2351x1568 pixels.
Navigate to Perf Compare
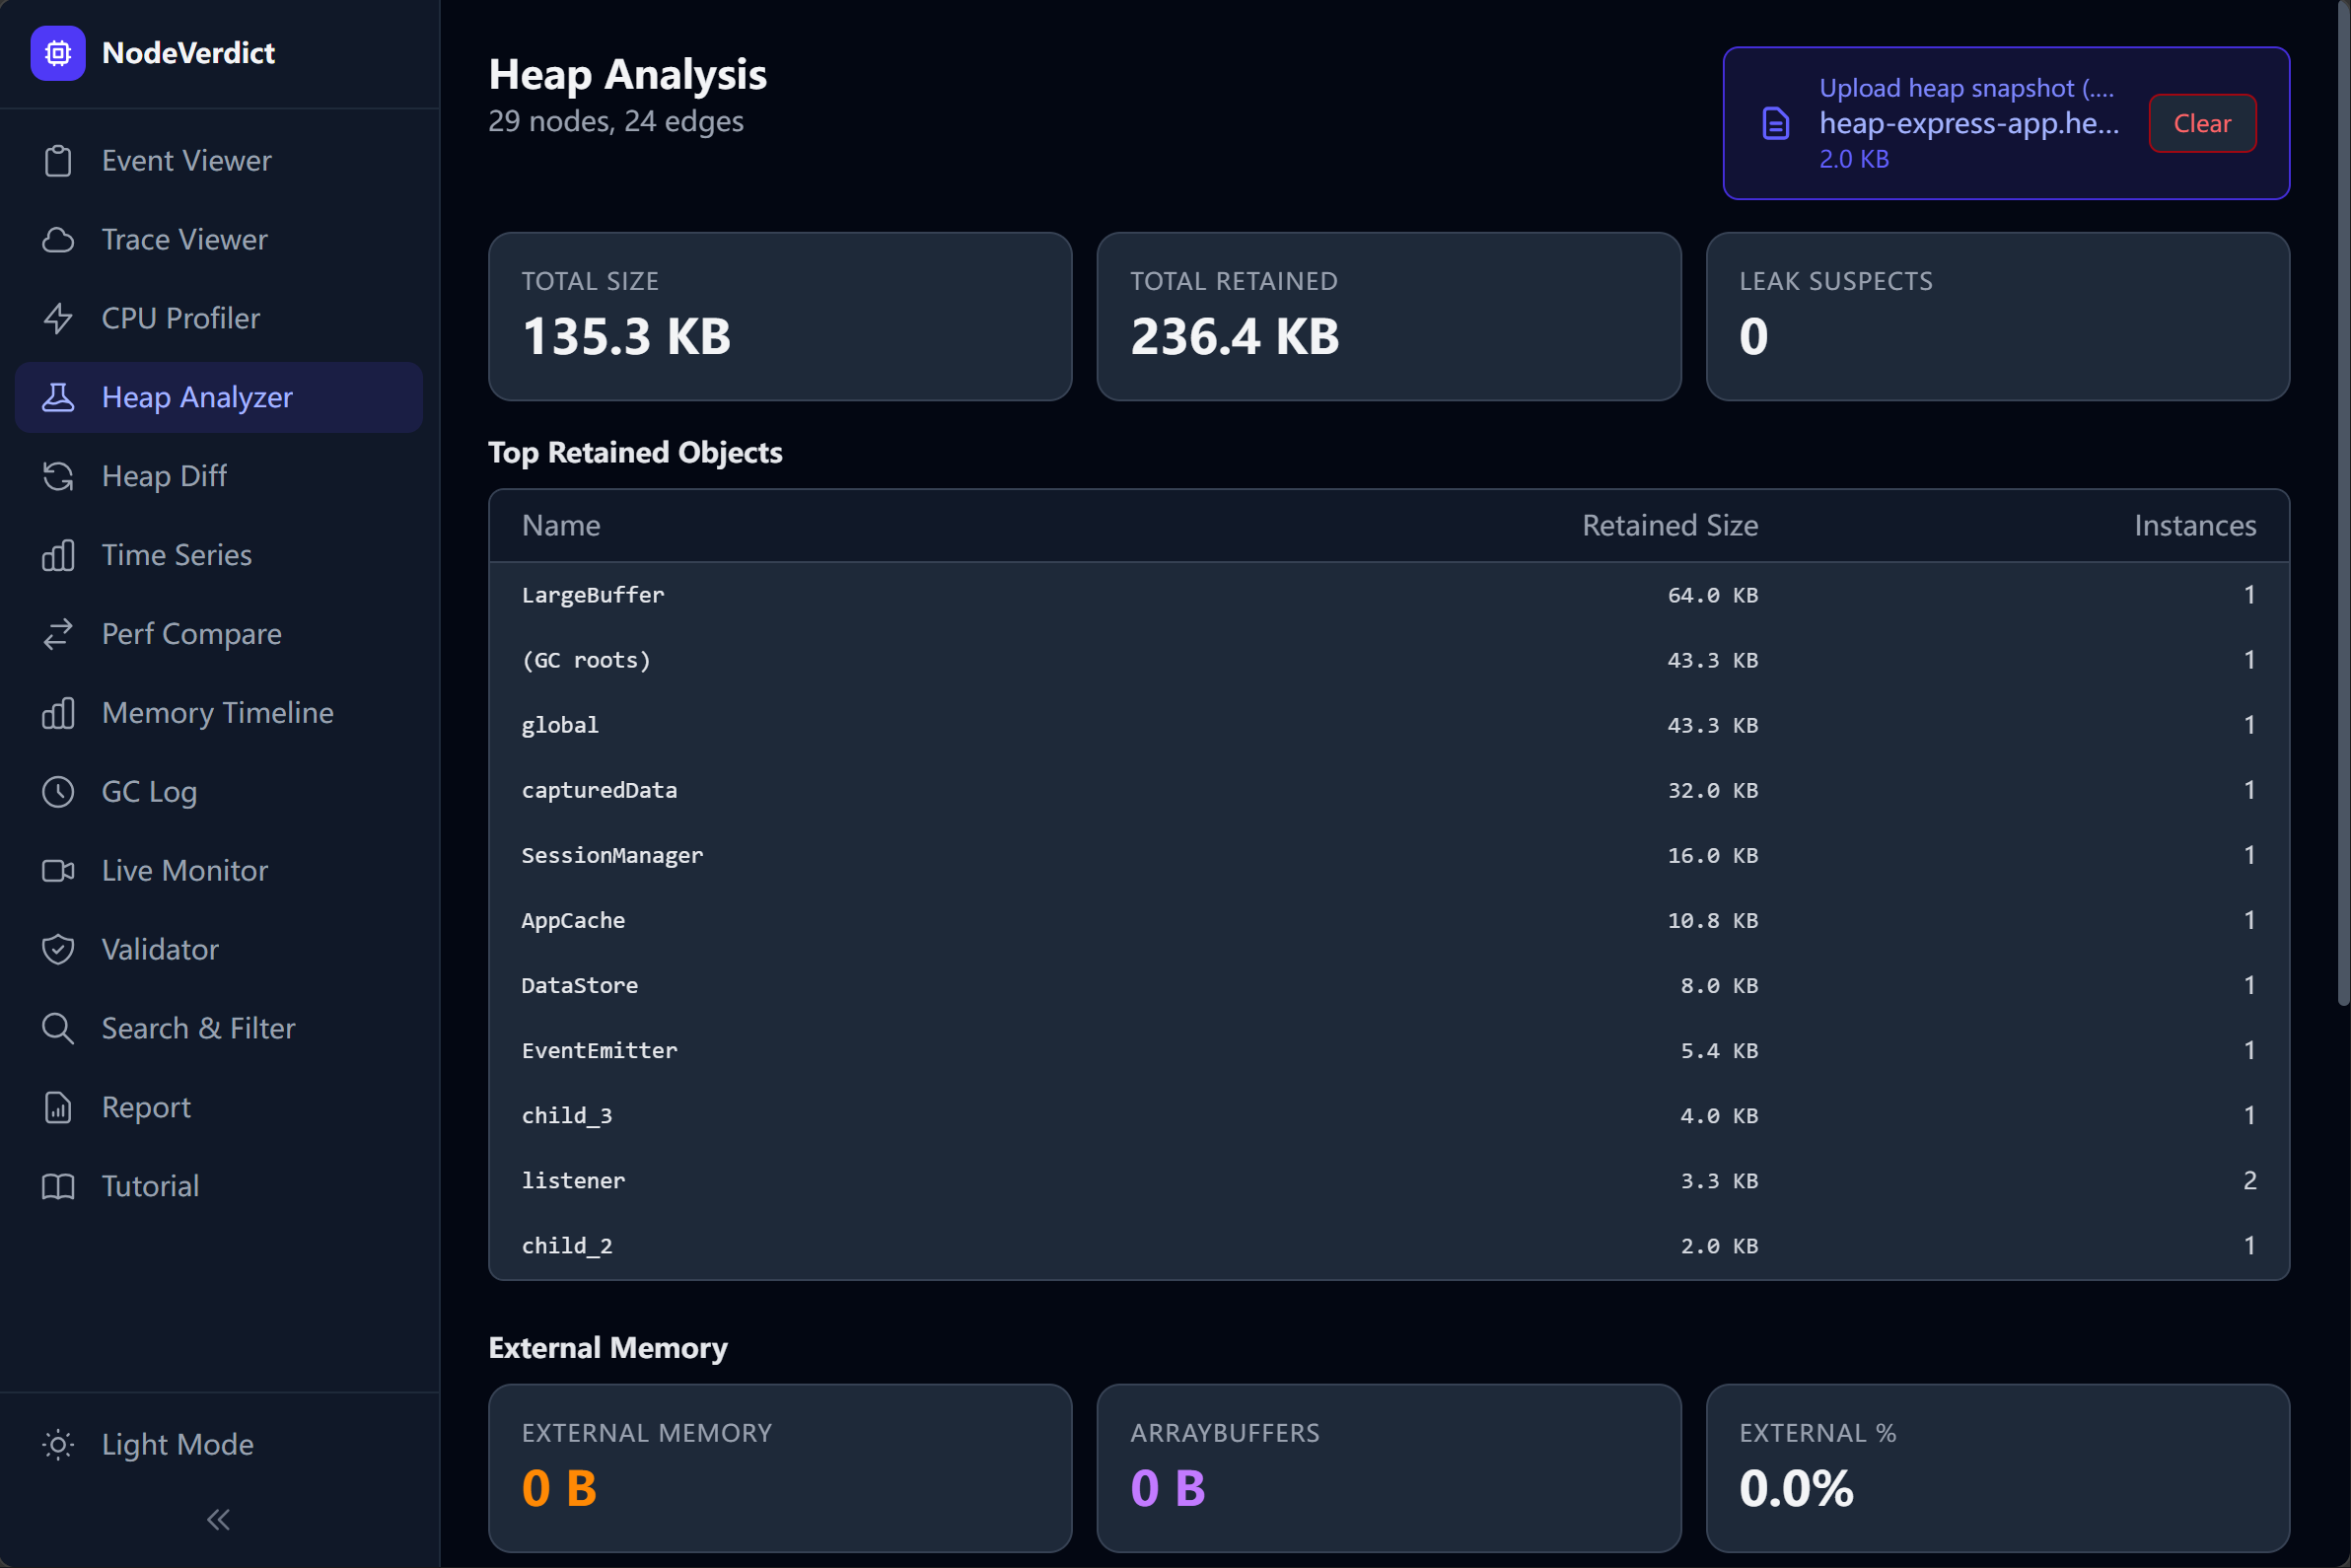219,634
